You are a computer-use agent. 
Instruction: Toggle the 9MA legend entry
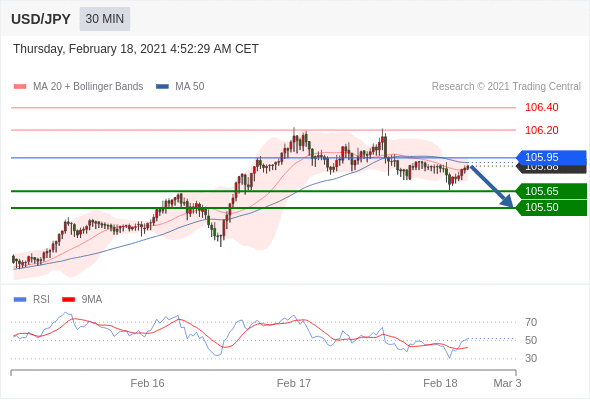(x=82, y=300)
